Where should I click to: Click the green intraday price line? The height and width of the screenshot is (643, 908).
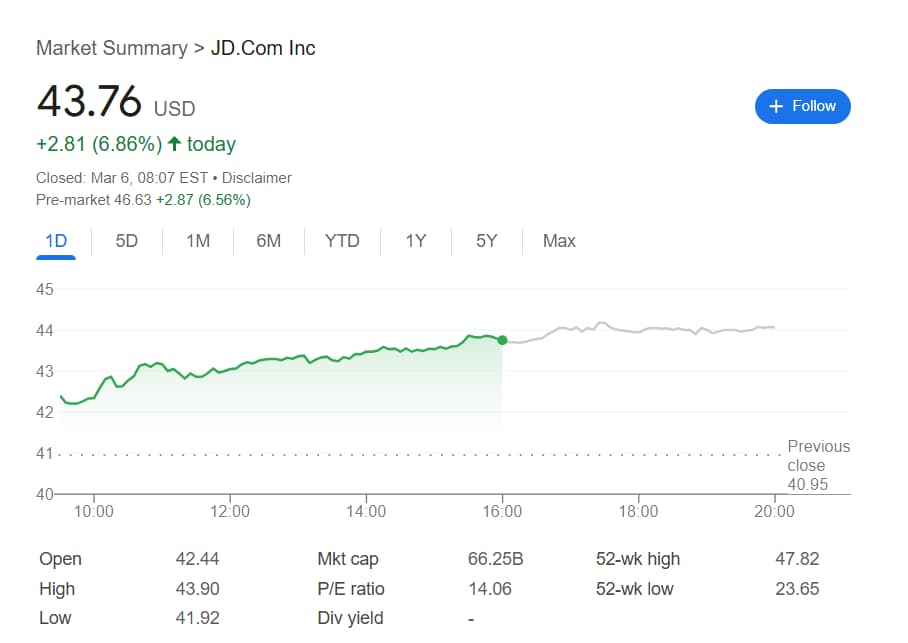(x=300, y=359)
